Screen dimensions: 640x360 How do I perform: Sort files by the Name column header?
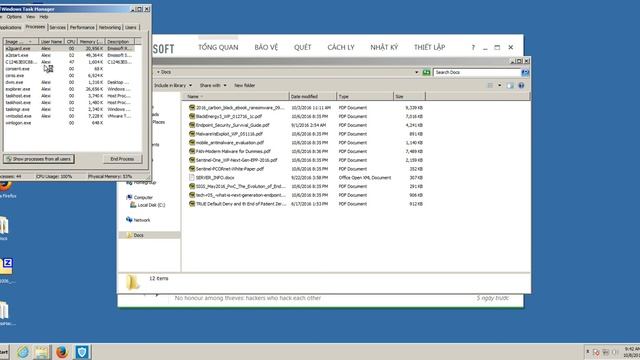click(x=236, y=96)
